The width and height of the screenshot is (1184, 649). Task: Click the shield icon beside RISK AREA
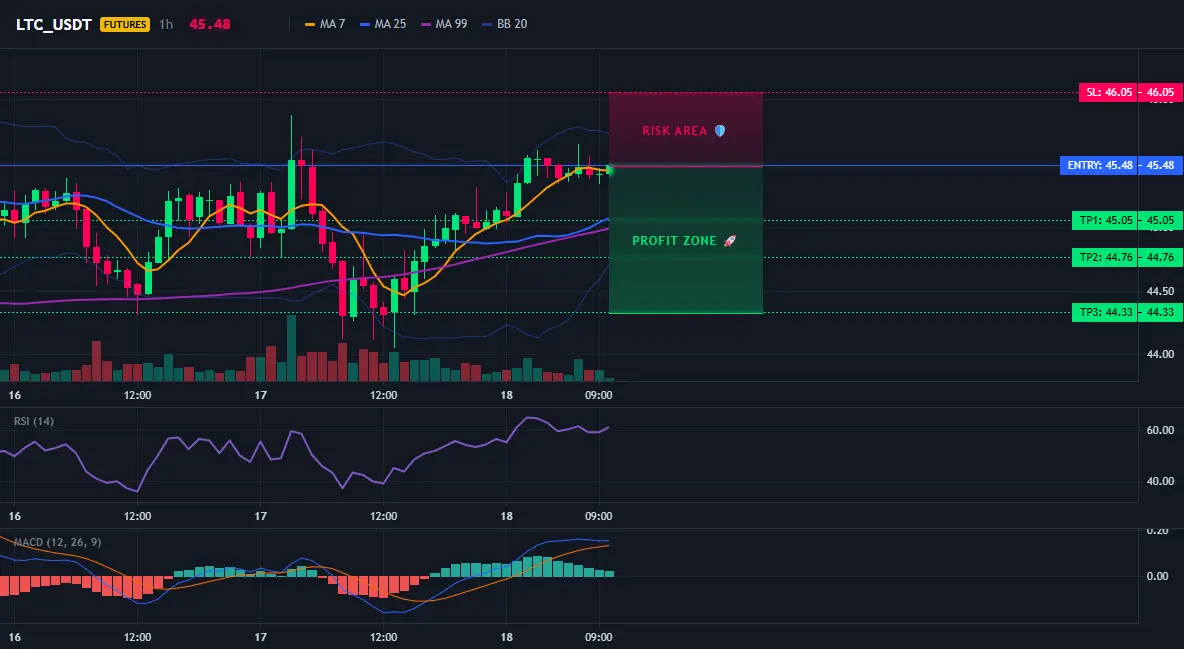720,131
